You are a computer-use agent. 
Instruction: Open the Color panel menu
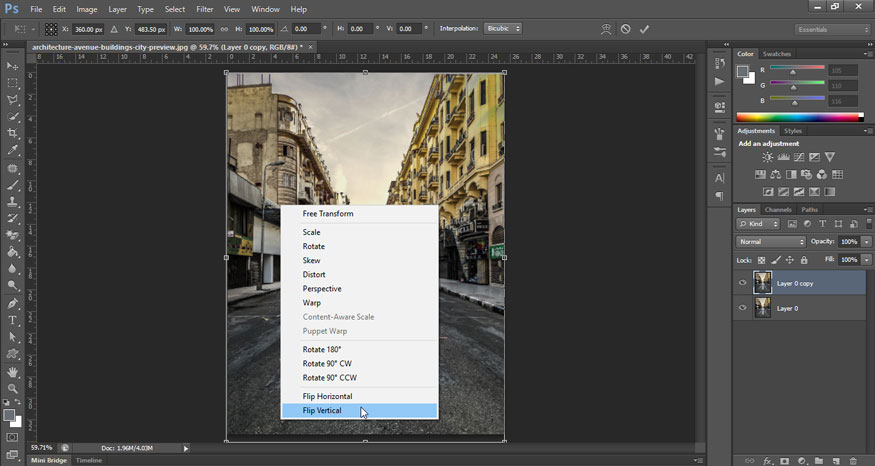coord(868,54)
